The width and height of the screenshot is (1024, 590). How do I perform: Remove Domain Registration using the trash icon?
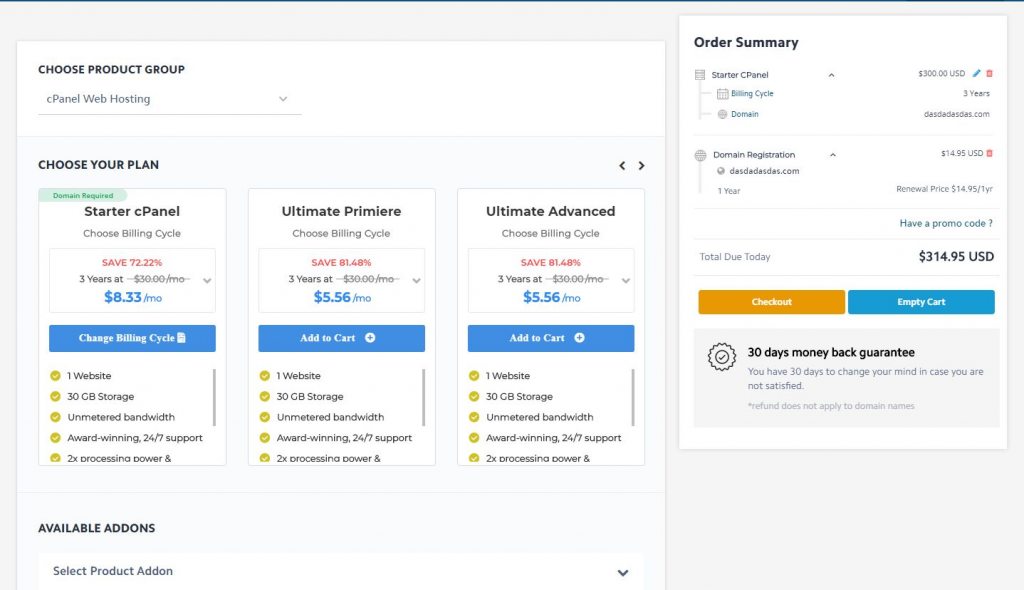coord(990,153)
